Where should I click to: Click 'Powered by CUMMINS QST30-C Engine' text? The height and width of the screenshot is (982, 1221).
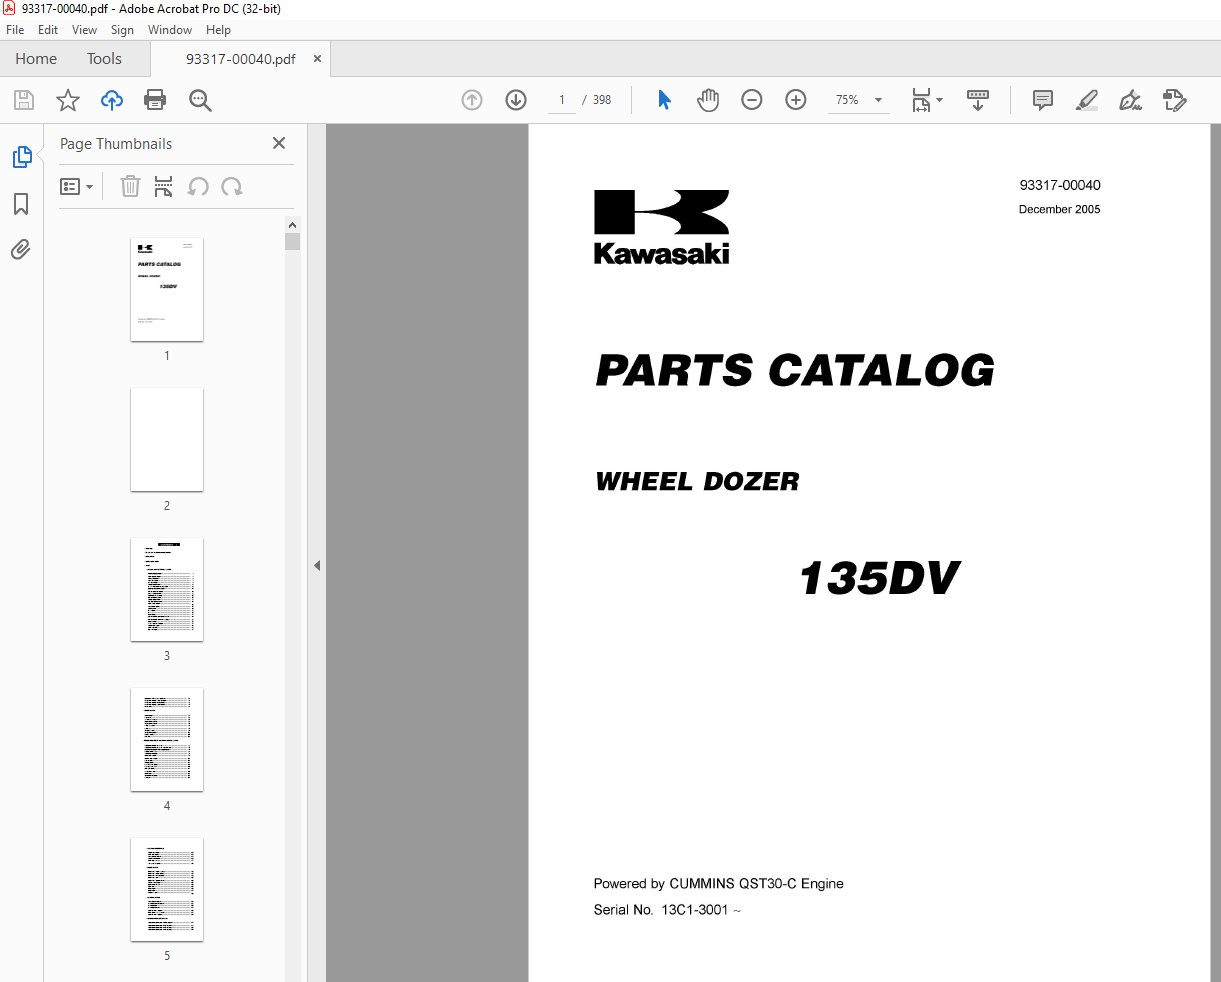[x=718, y=884]
